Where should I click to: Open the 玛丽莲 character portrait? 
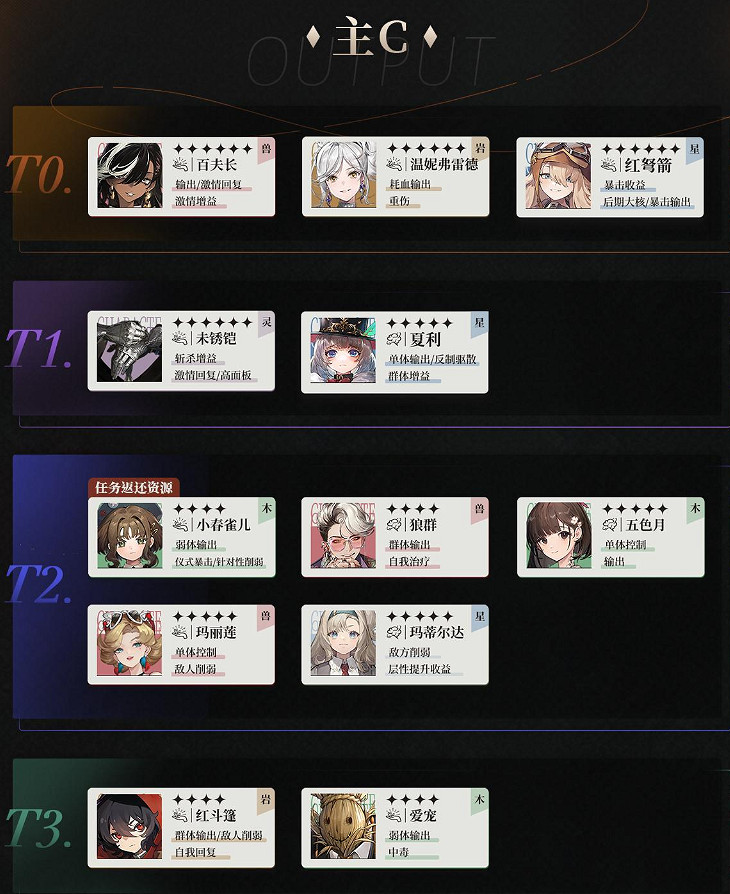(130, 643)
